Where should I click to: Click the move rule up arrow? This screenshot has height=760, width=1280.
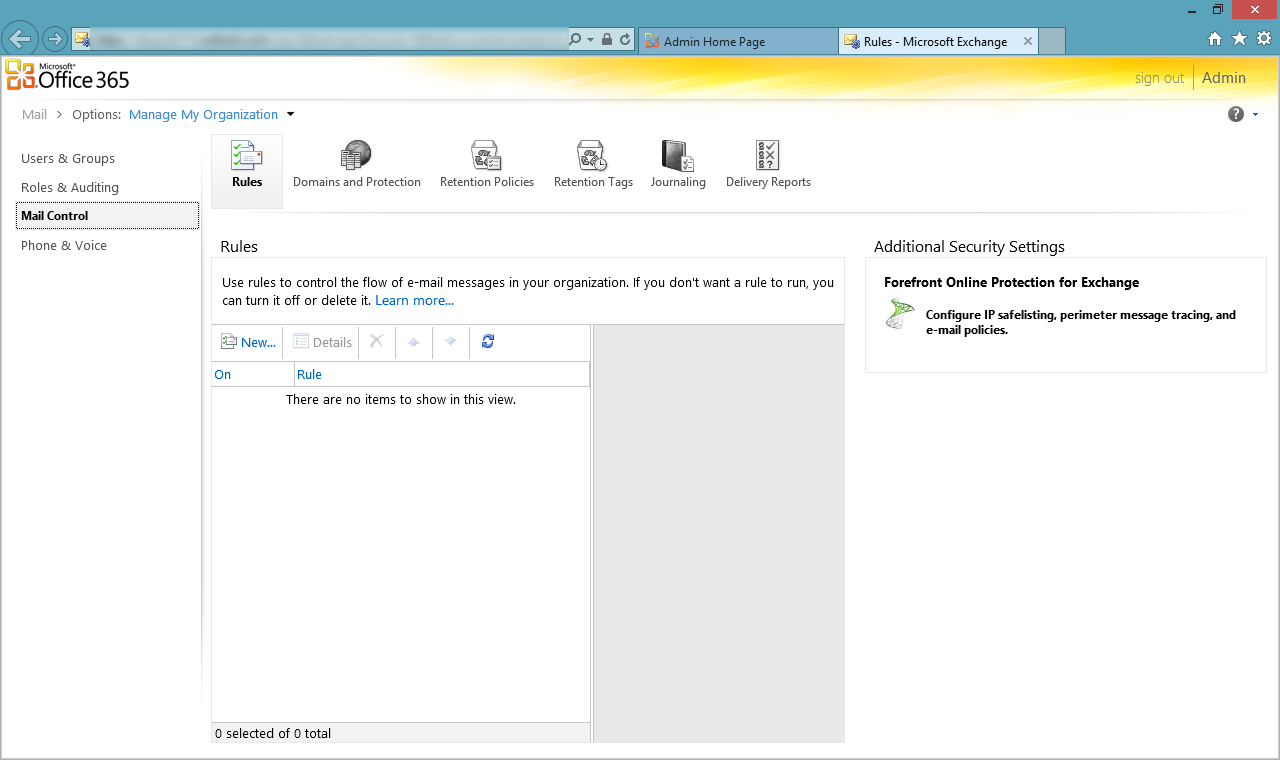(414, 342)
